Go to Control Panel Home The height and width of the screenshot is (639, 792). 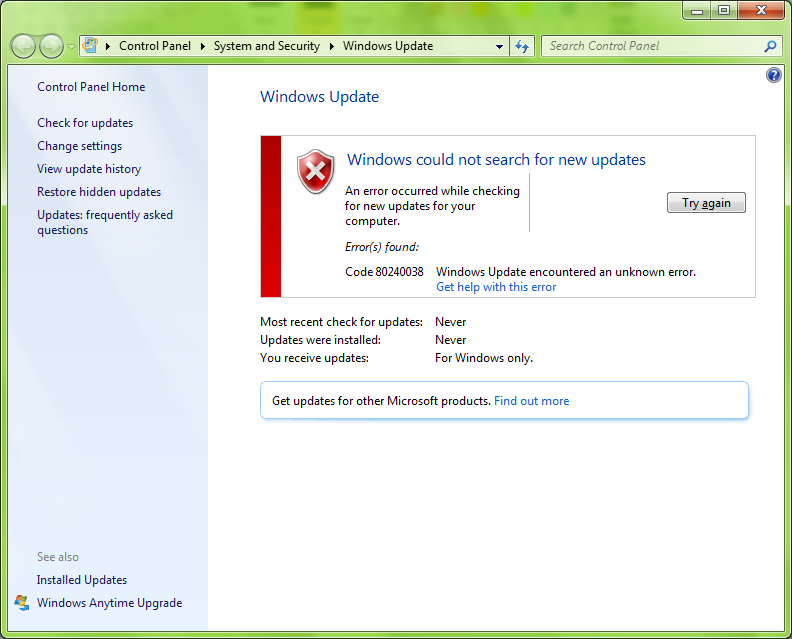[91, 87]
